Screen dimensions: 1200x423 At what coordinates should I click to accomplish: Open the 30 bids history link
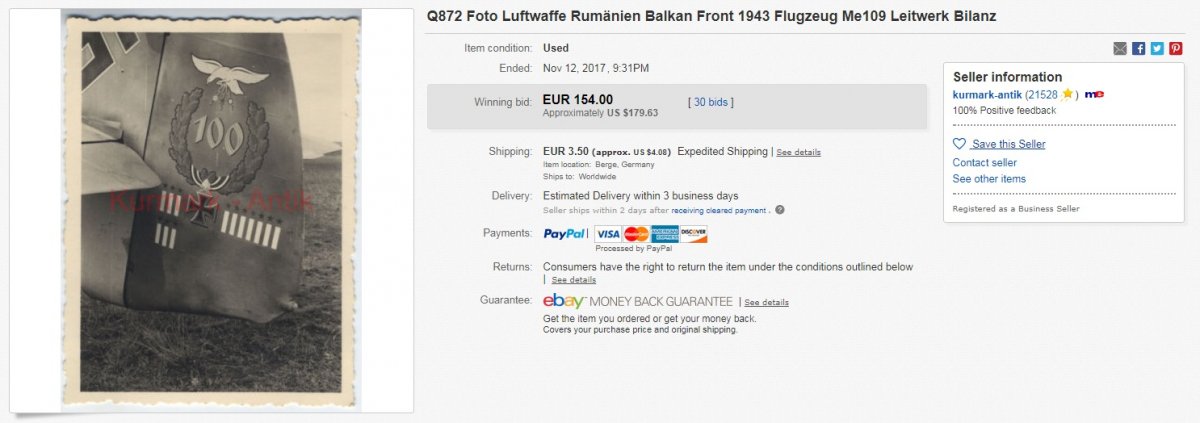710,102
